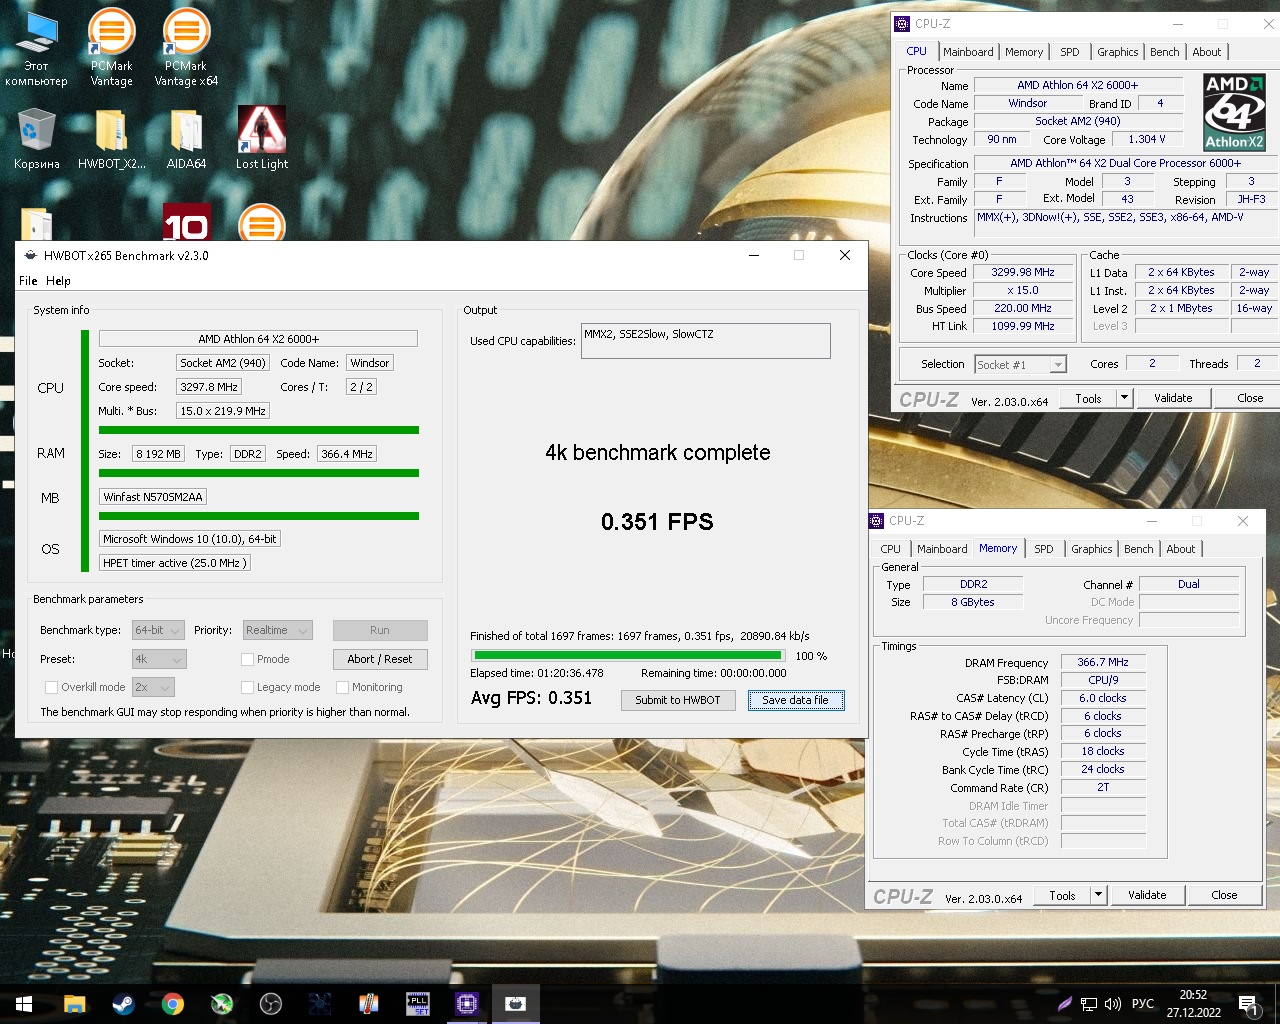
Task: Open the Priority Realtime dropdown
Action: click(x=277, y=630)
